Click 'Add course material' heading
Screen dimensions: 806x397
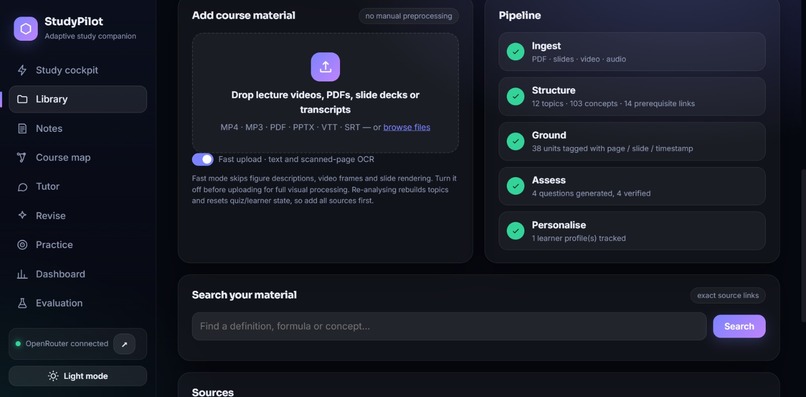[x=244, y=15]
